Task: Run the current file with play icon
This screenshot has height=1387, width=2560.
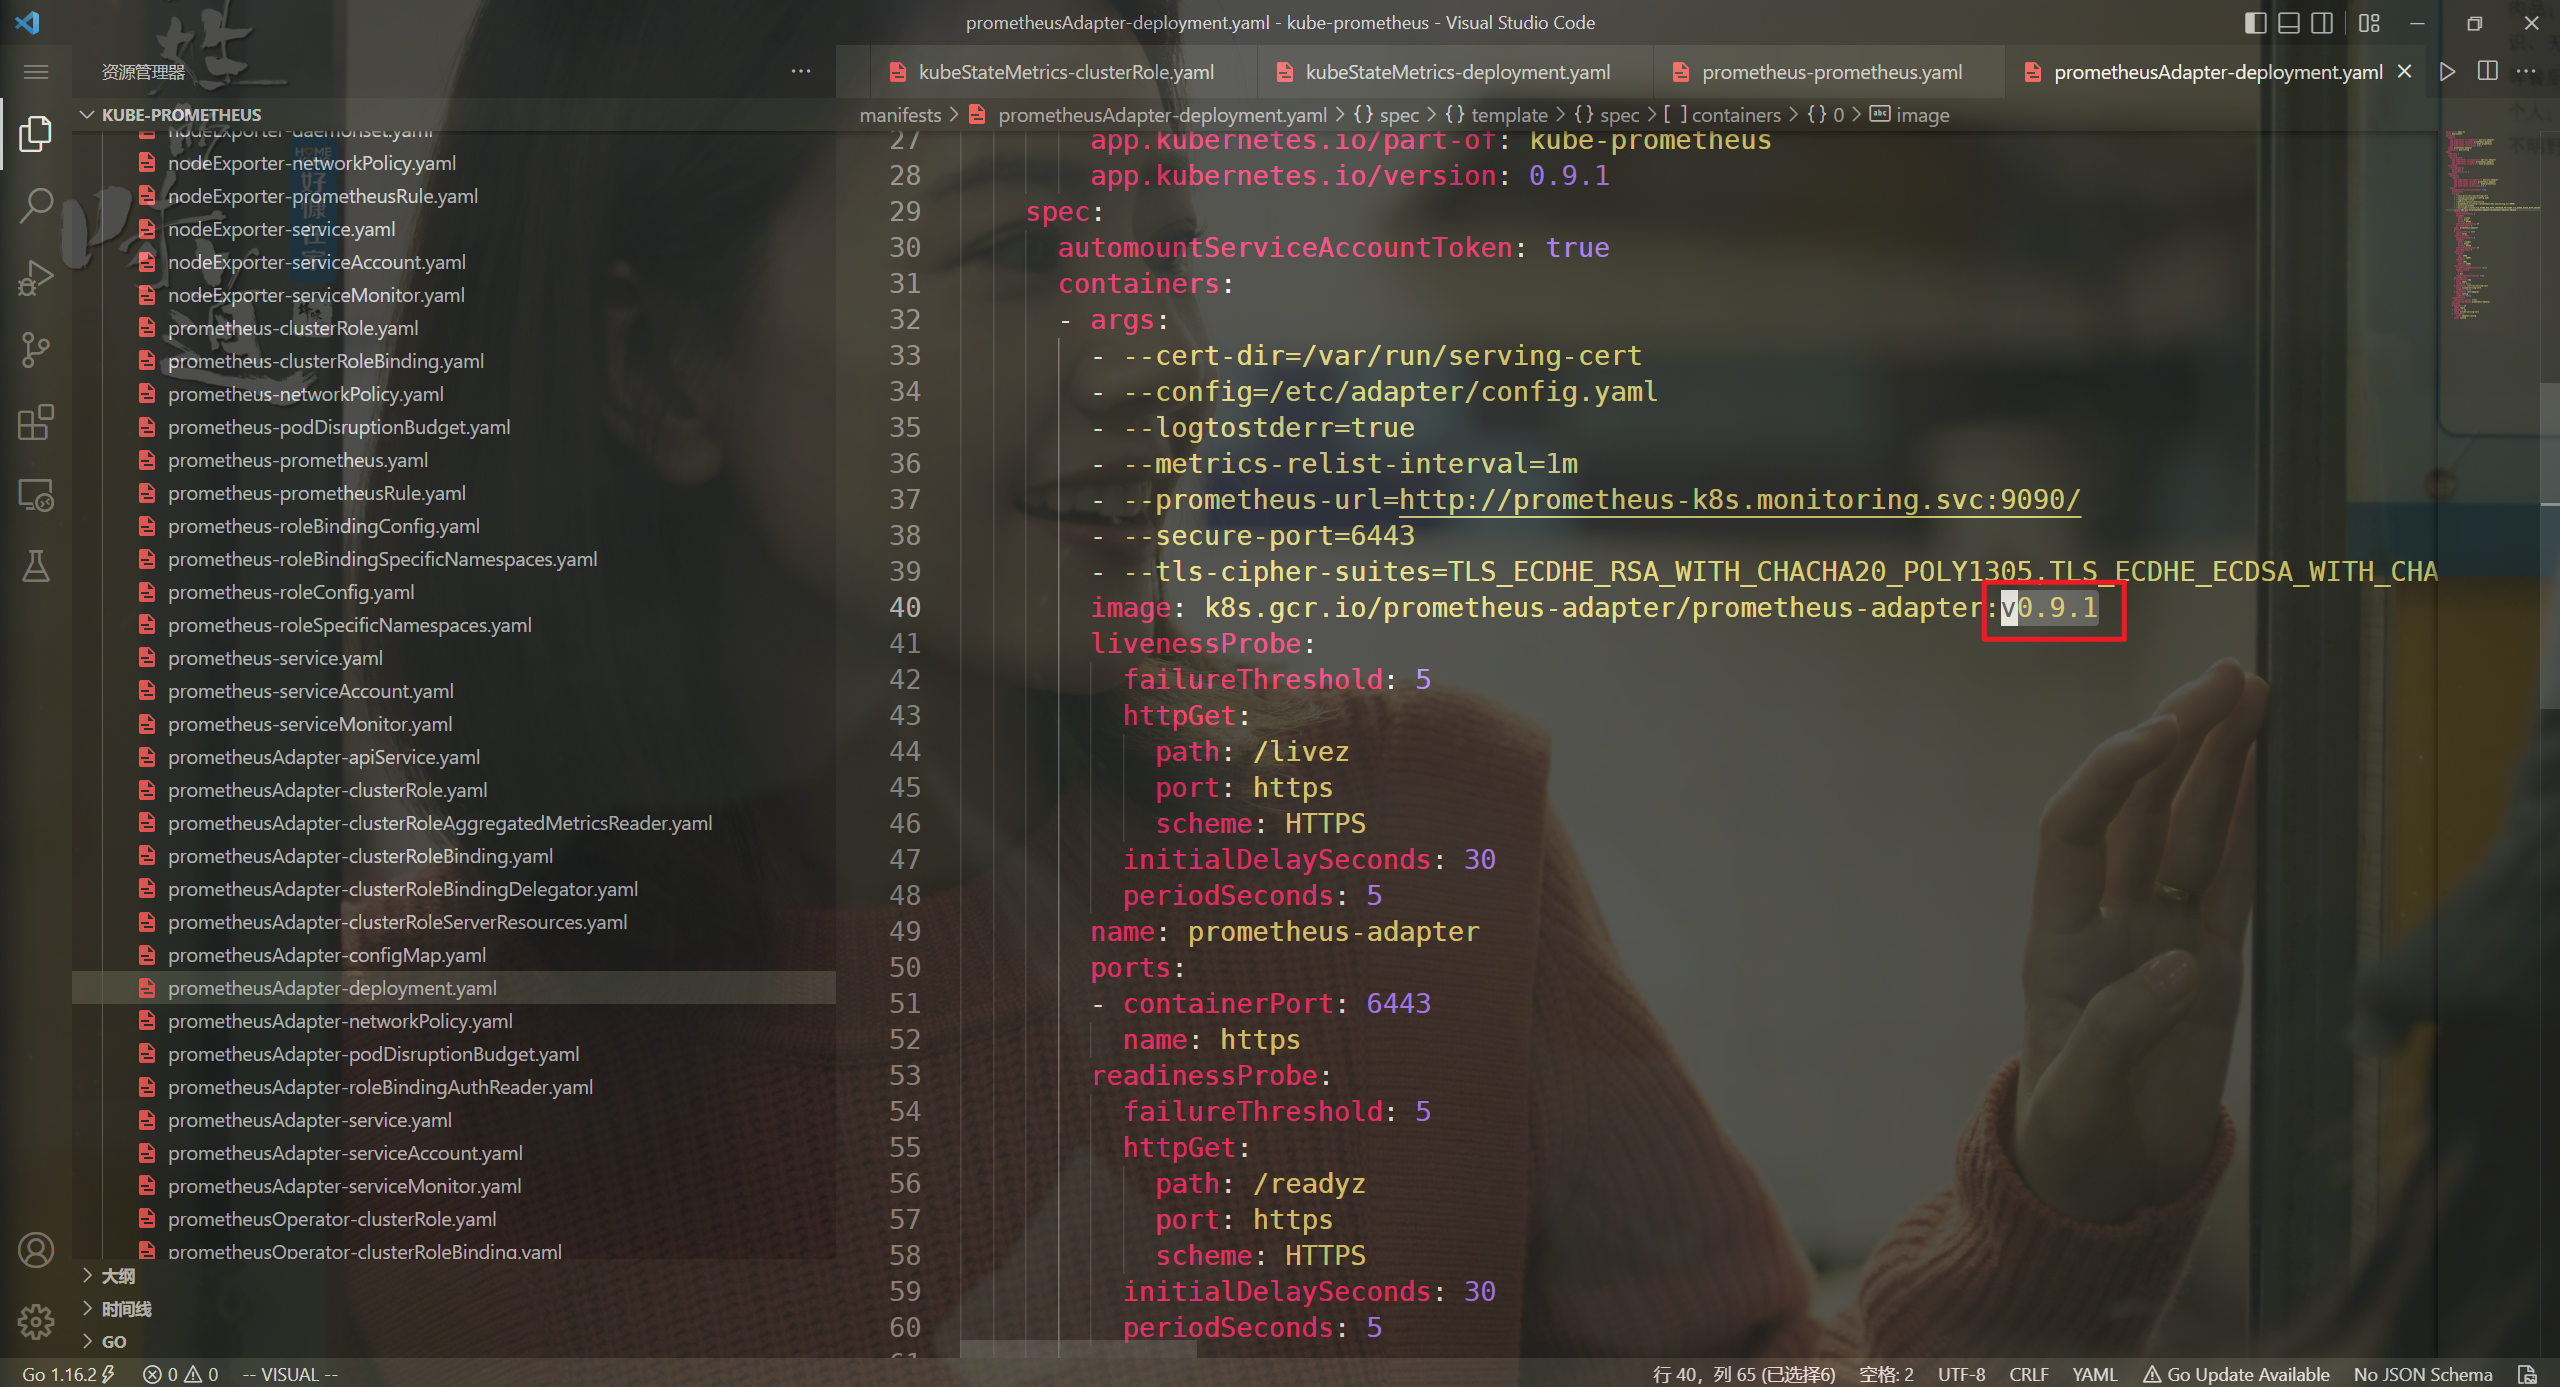Action: (x=2447, y=72)
